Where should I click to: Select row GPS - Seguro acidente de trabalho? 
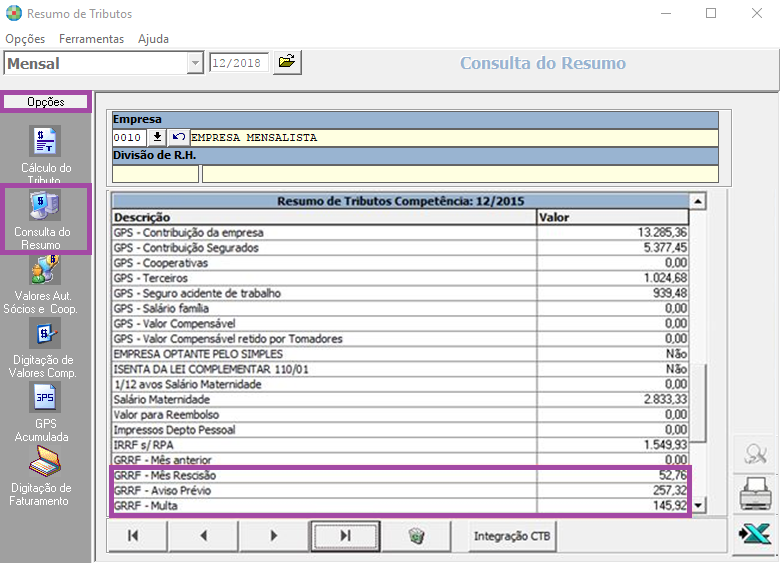click(x=400, y=293)
